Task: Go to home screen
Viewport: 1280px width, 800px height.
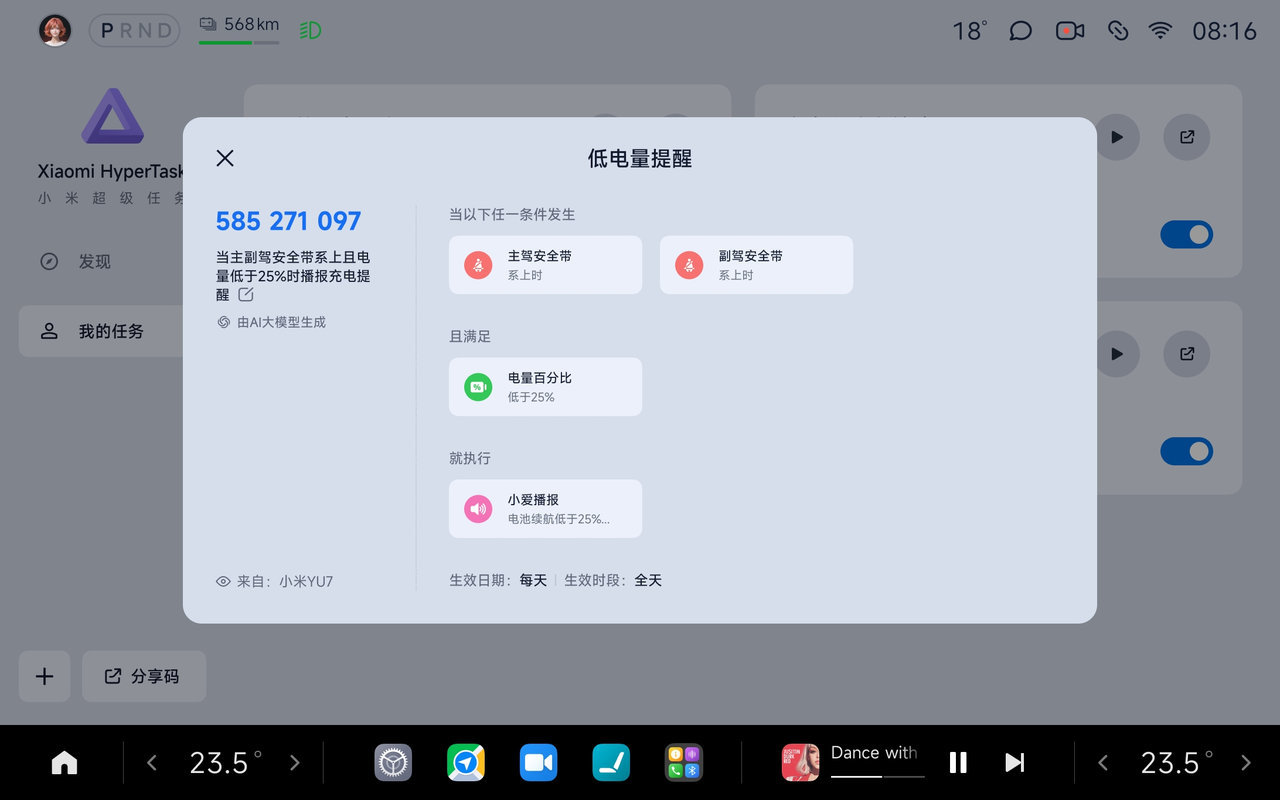Action: (64, 763)
